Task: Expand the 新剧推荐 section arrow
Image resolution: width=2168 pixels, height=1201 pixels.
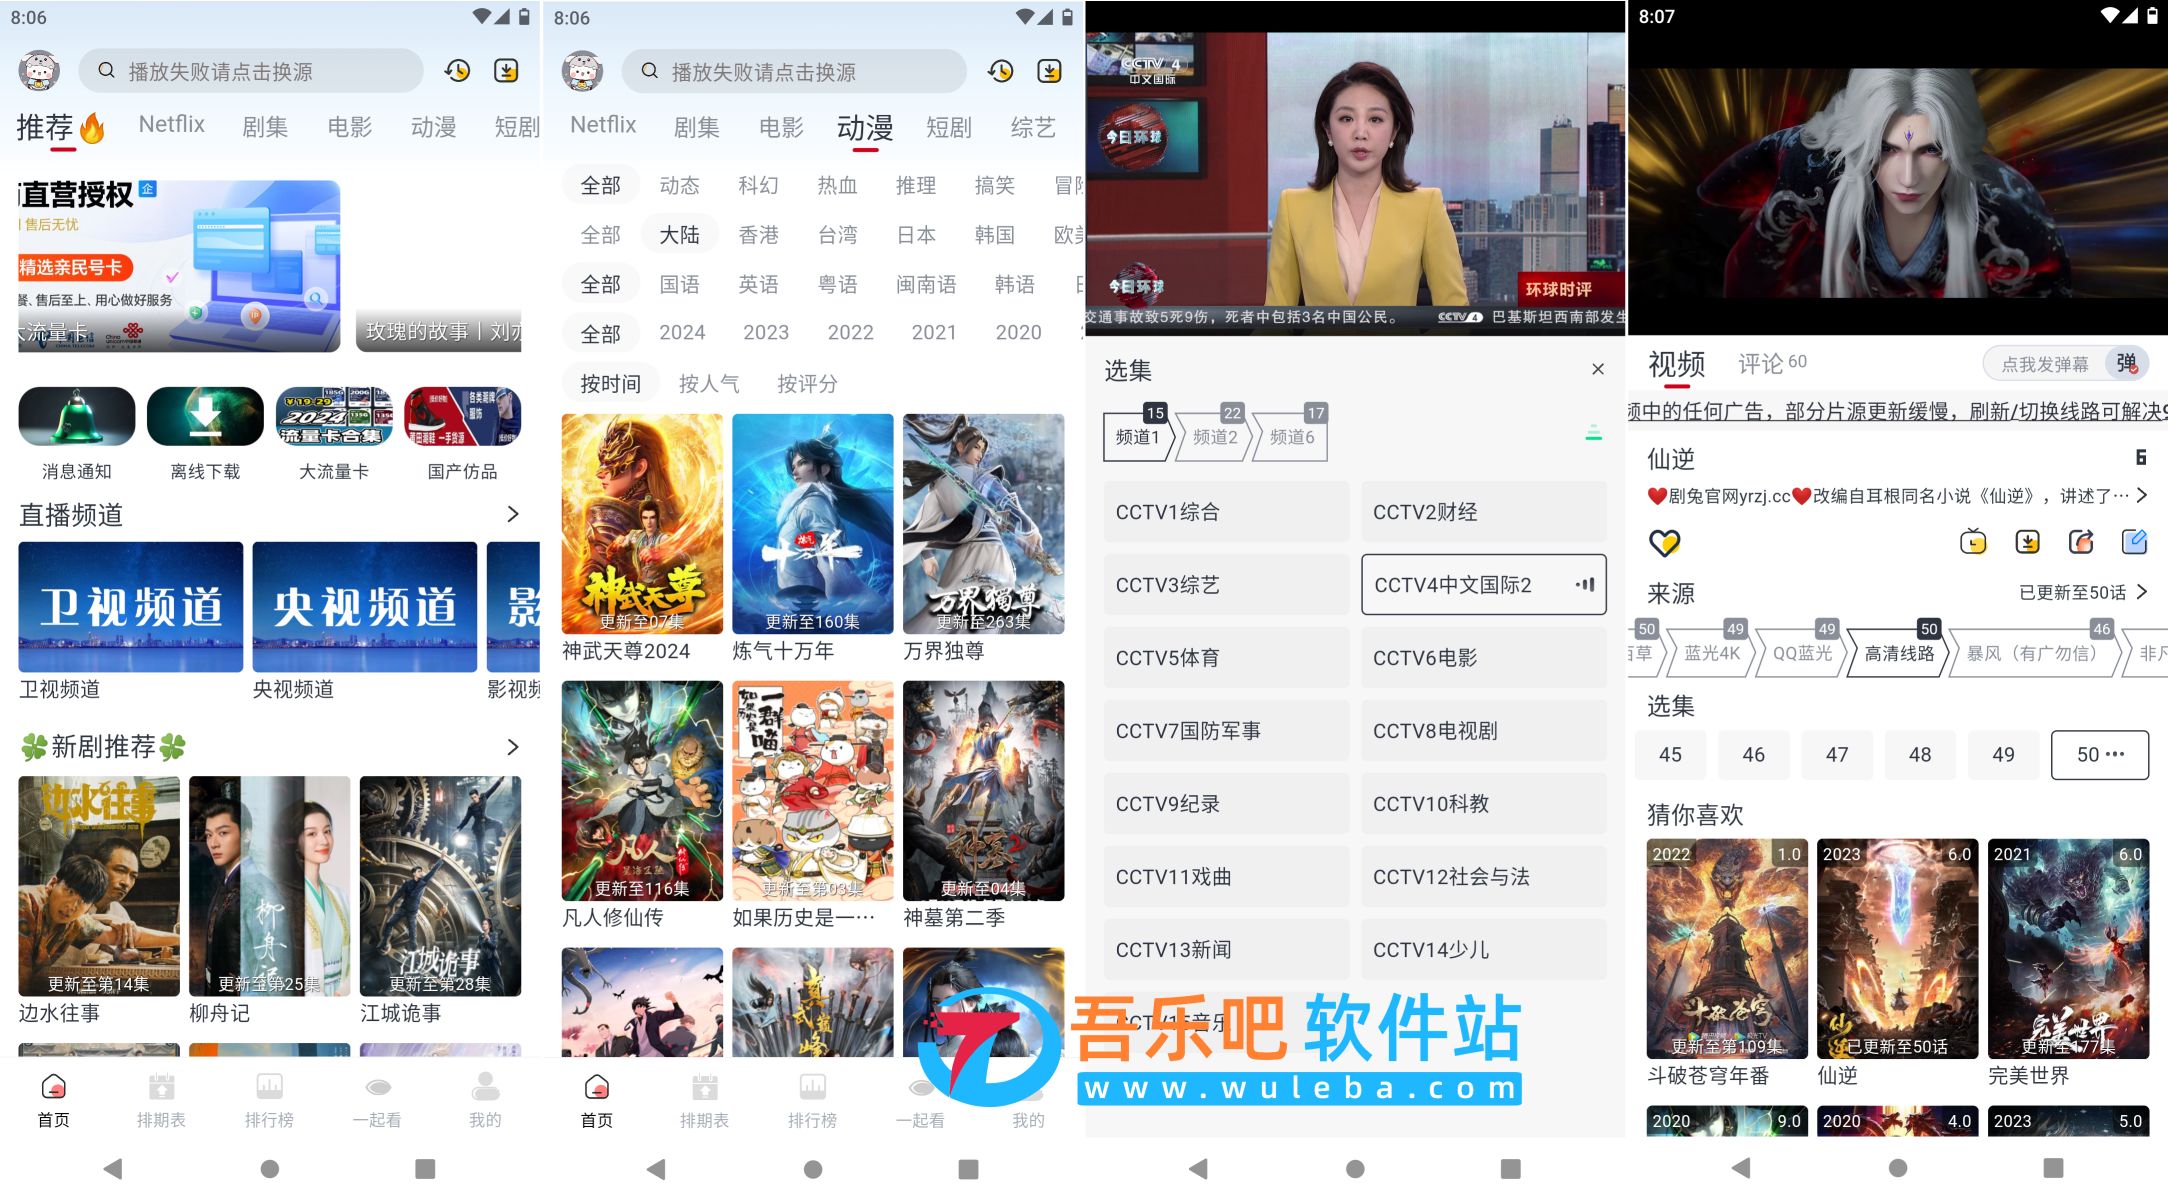Action: (x=513, y=747)
